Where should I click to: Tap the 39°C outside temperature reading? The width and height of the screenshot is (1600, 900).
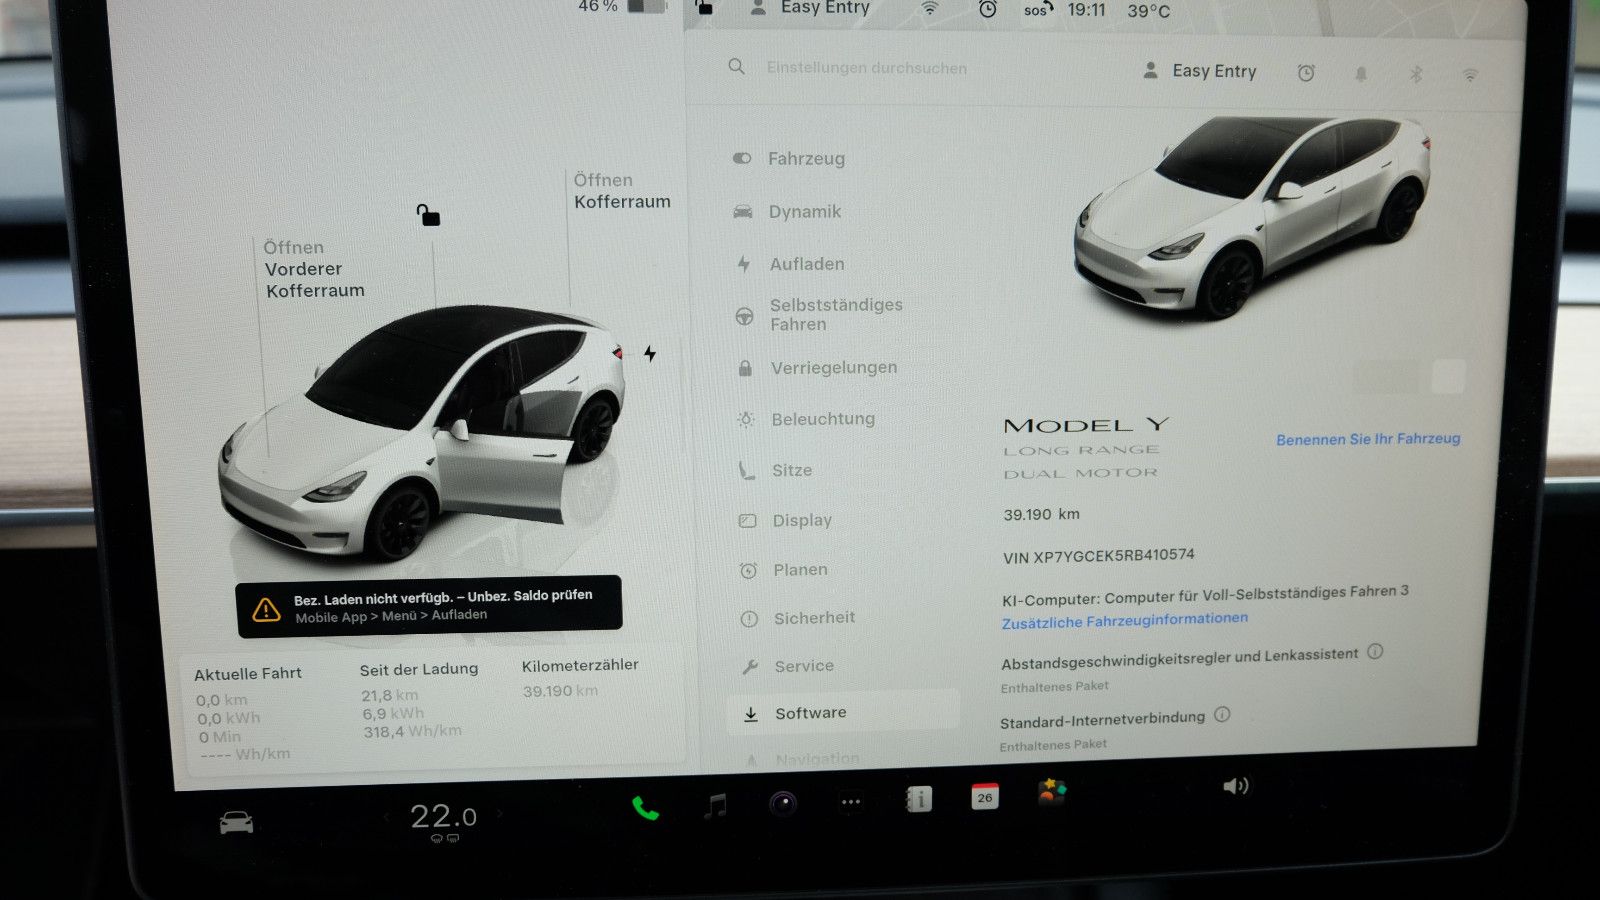(x=1148, y=11)
